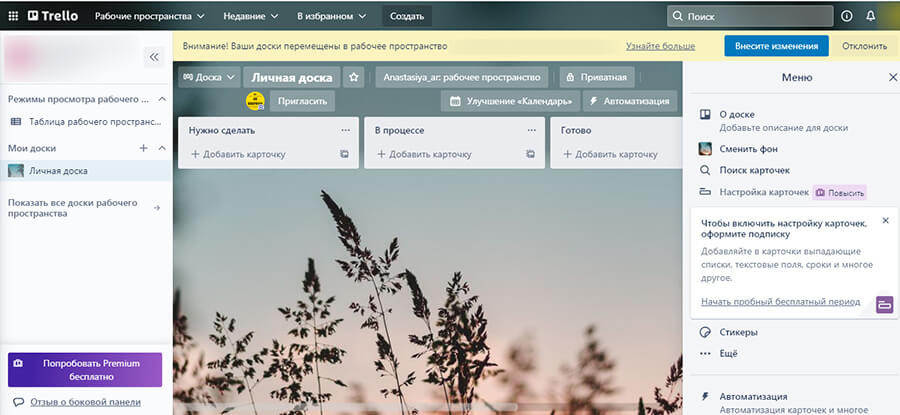Open Поиск карточек menu item
900x415 pixels.
755,170
